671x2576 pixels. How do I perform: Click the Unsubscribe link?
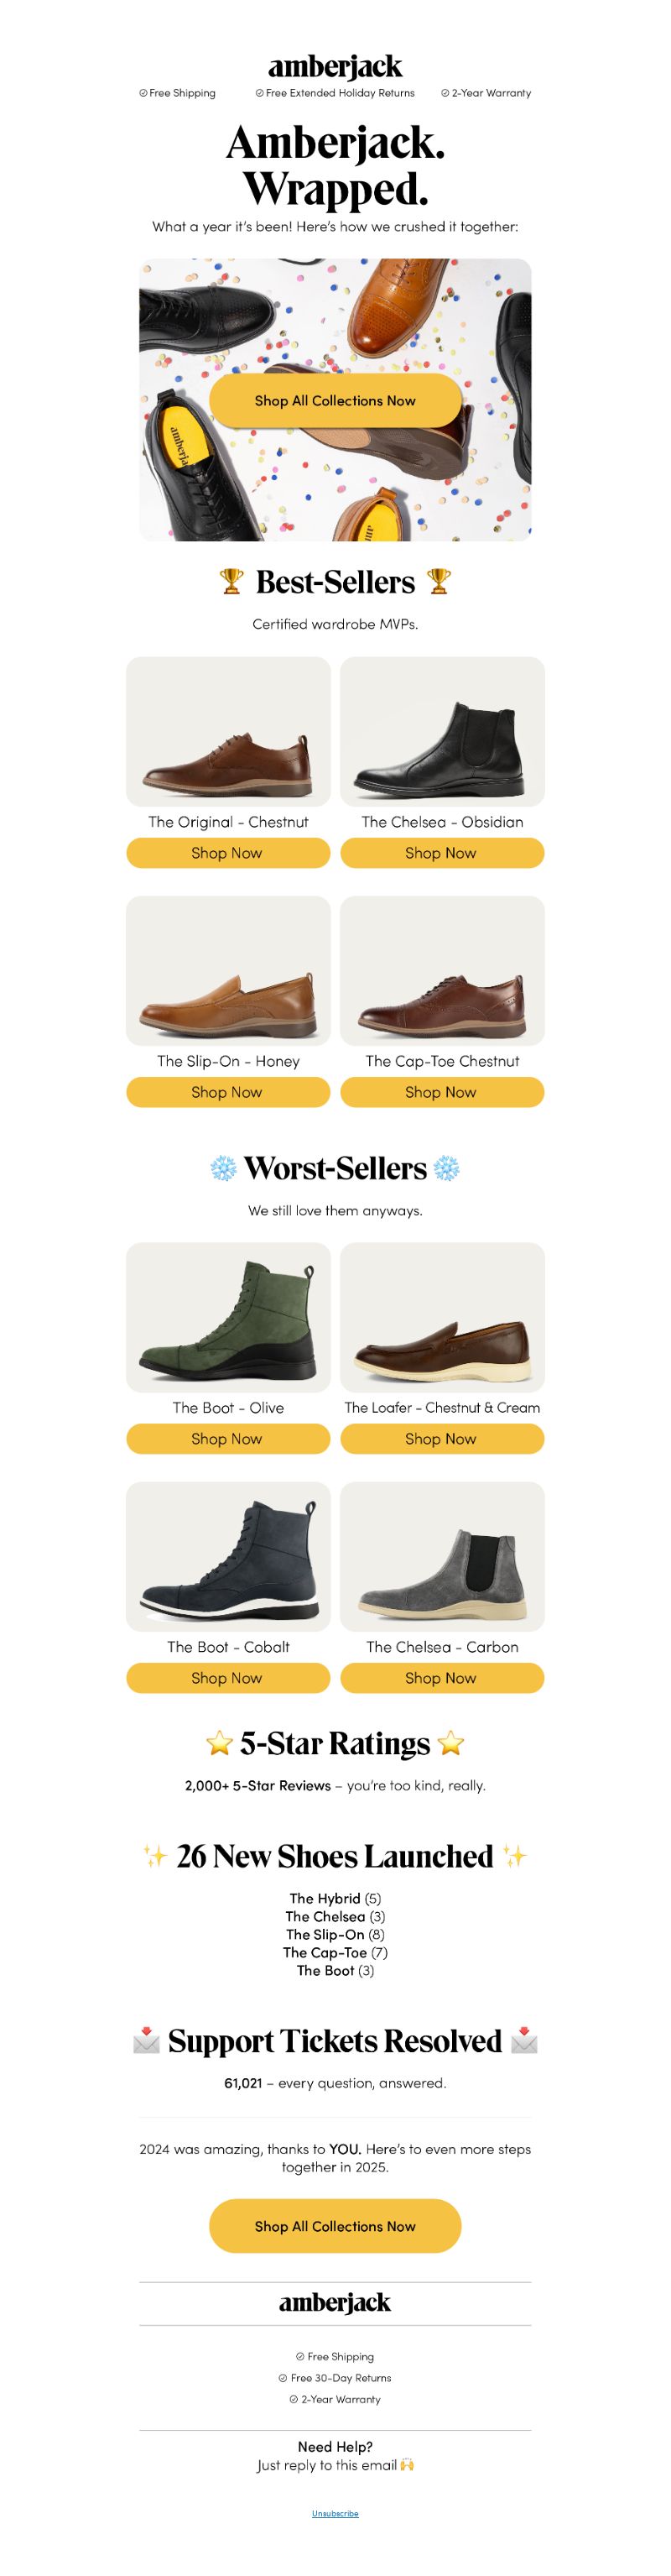tap(335, 2513)
